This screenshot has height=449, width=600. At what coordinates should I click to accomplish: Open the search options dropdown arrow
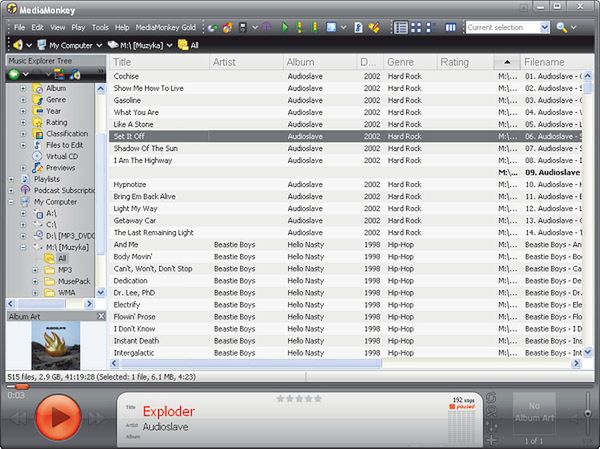[x=573, y=27]
